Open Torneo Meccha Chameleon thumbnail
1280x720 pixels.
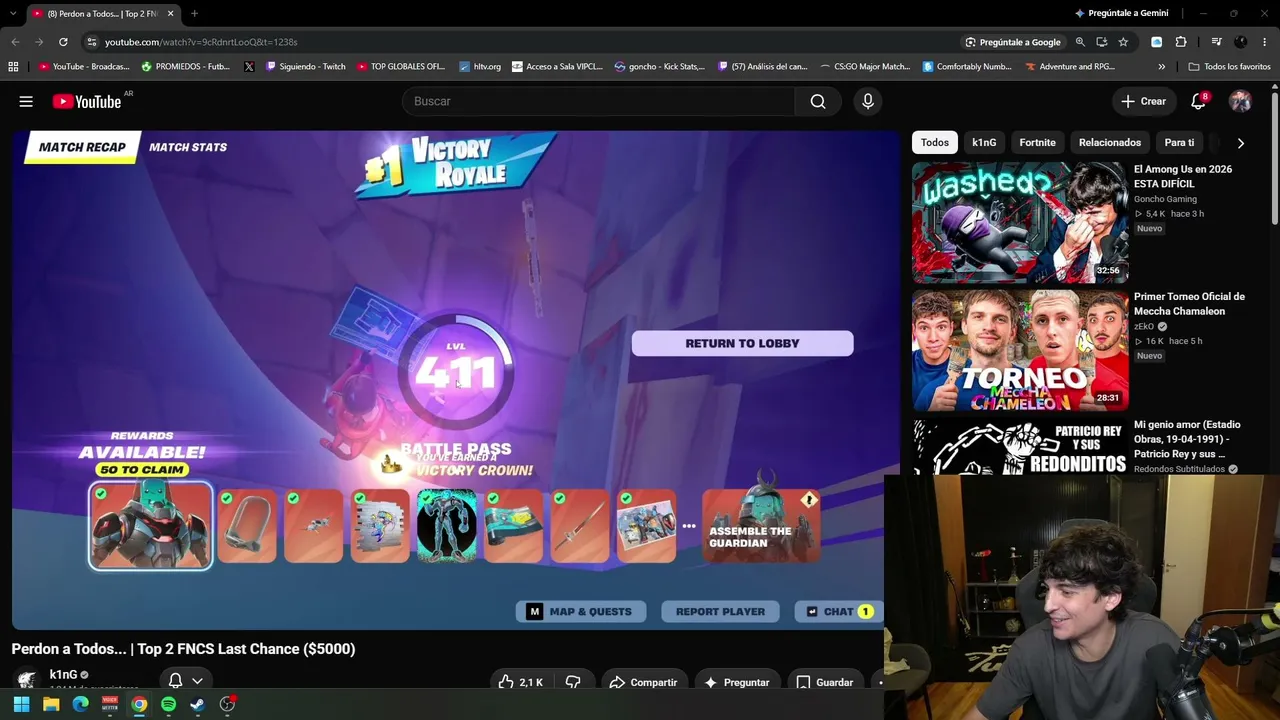[x=1020, y=351]
